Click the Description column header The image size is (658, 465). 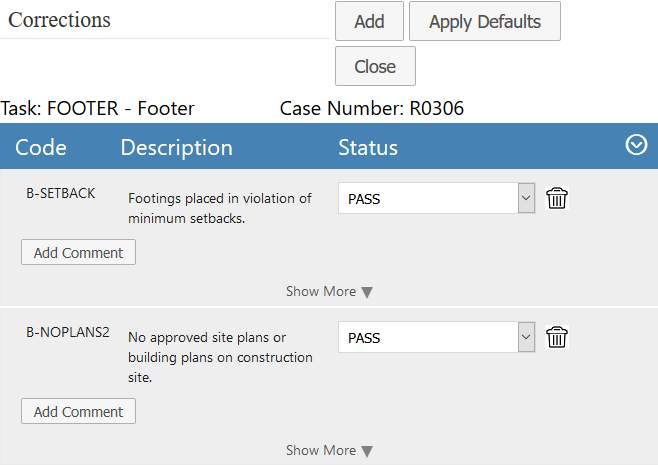pyautogui.click(x=176, y=148)
